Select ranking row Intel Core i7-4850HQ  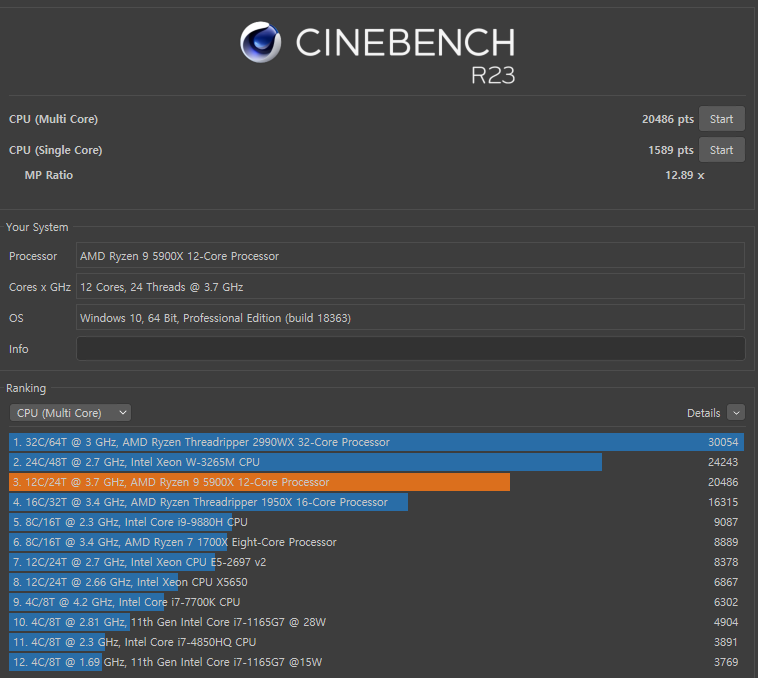(x=376, y=642)
